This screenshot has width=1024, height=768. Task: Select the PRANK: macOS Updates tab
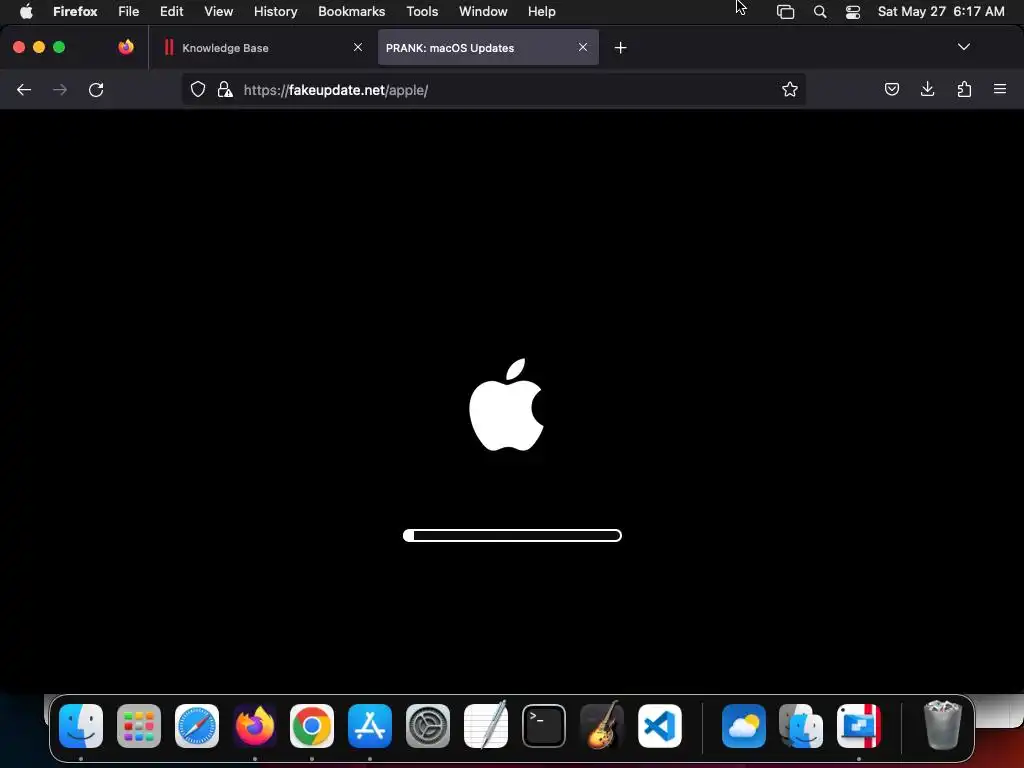tap(488, 48)
